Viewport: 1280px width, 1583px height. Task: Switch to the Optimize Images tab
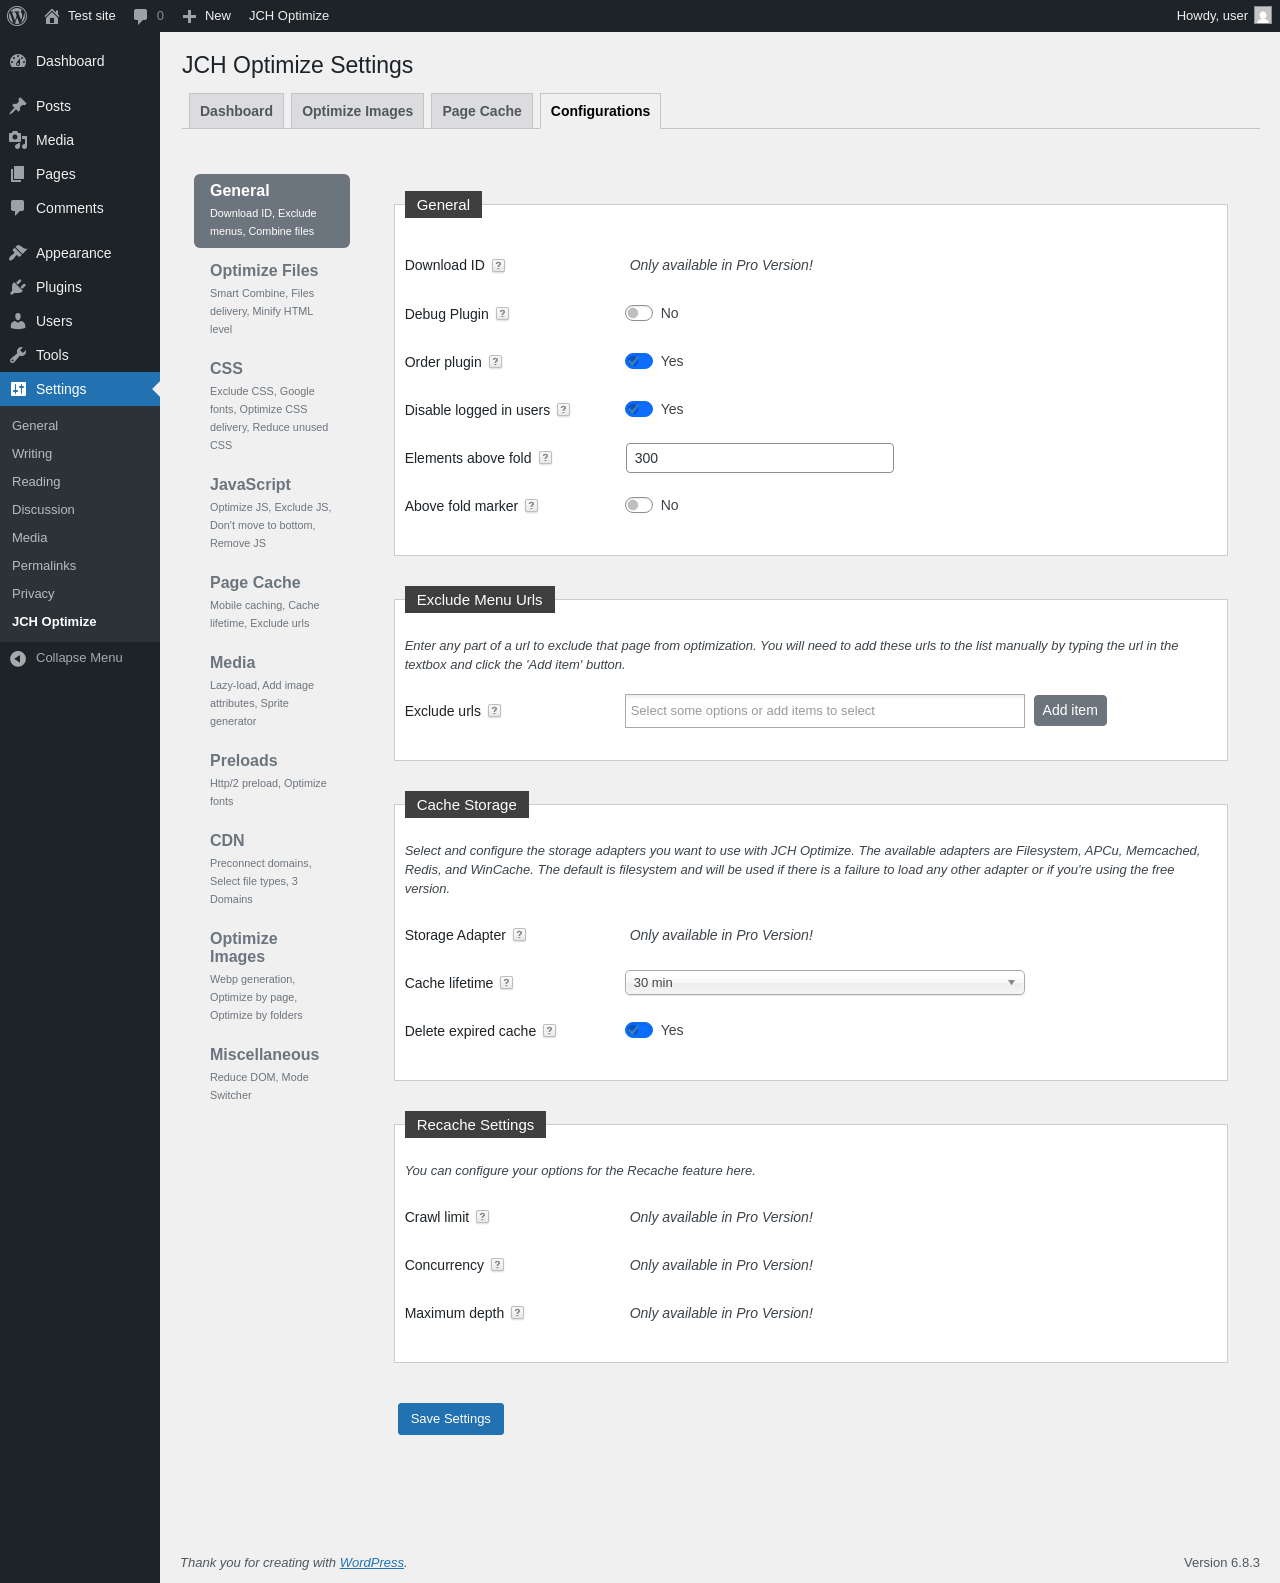pyautogui.click(x=358, y=111)
